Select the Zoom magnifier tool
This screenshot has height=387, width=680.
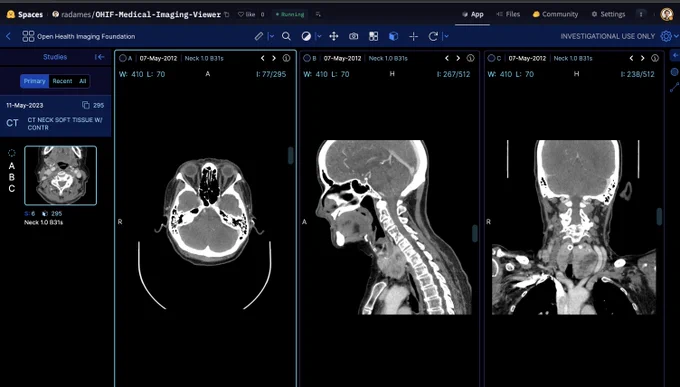pyautogui.click(x=286, y=36)
